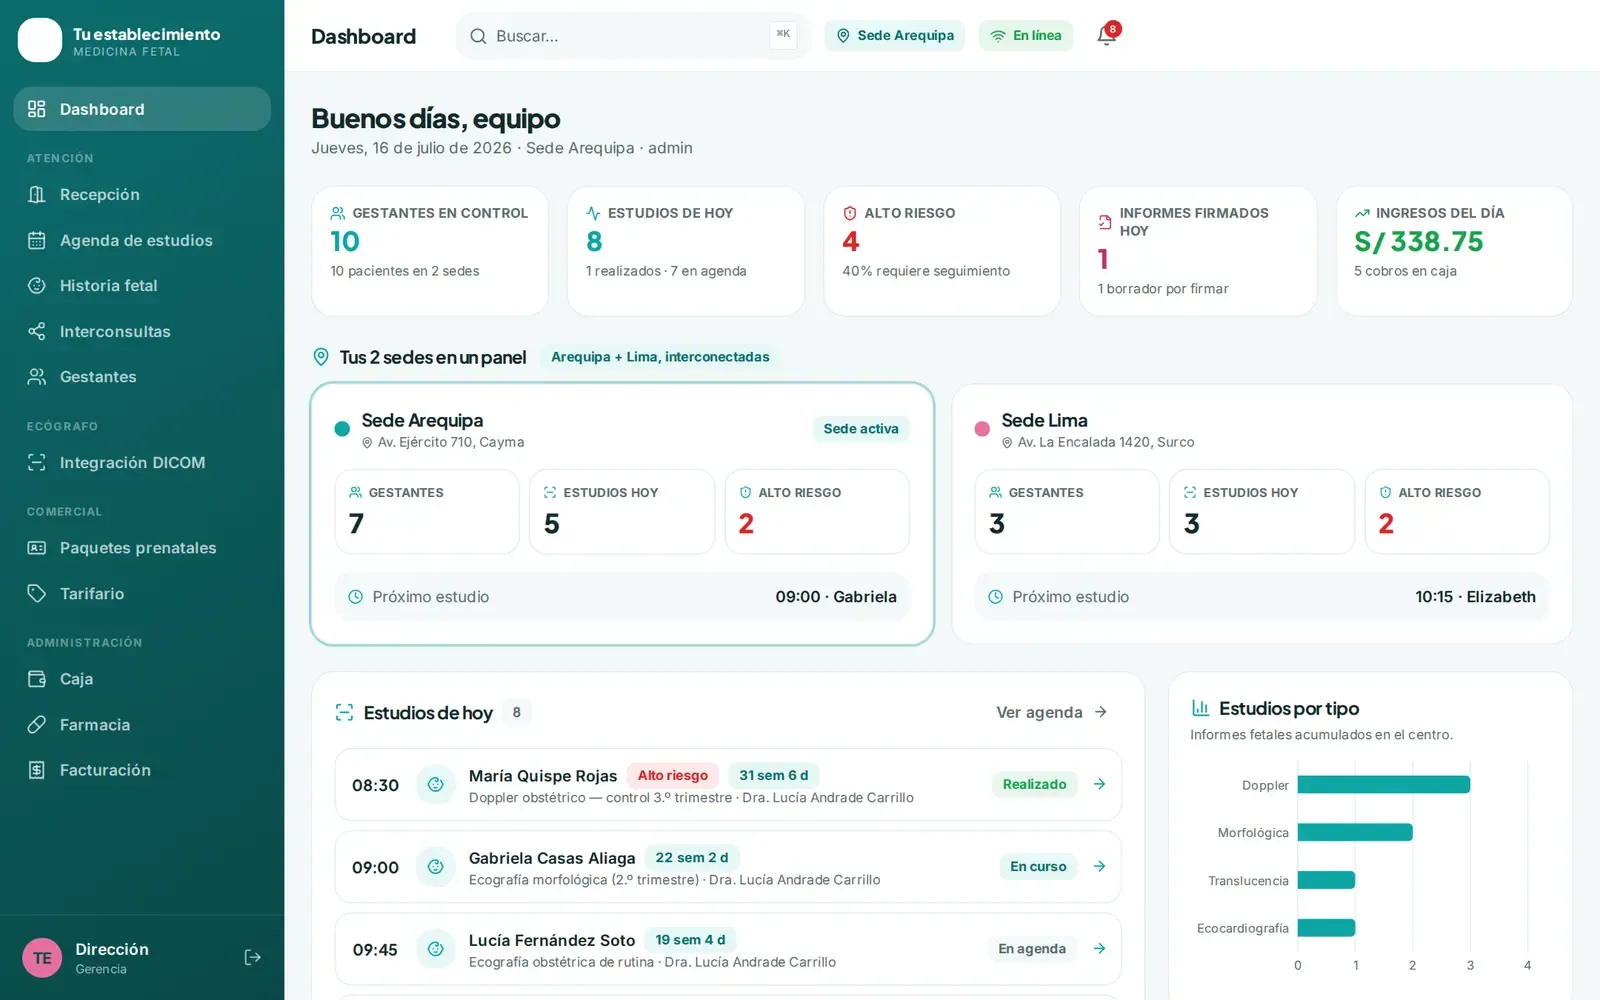Click Lima's Próximo estudio 10:15 Elizabeth row
Screen dimensions: 1600x1000
pyautogui.click(x=1262, y=597)
